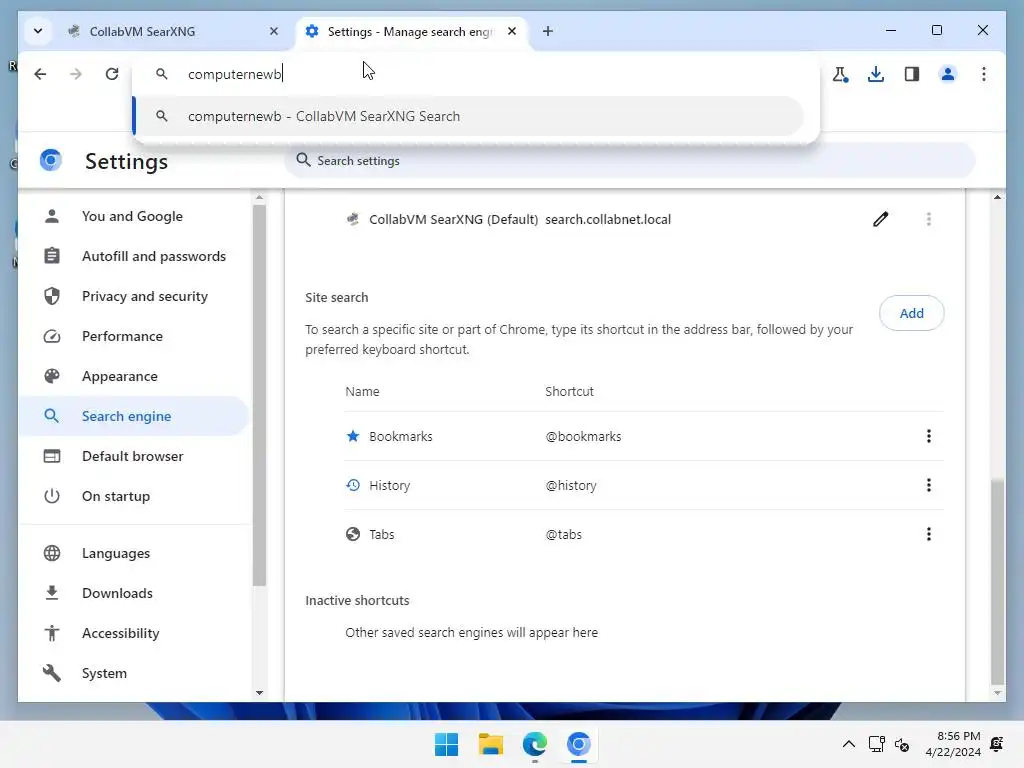Open Appearance settings section

click(133, 376)
